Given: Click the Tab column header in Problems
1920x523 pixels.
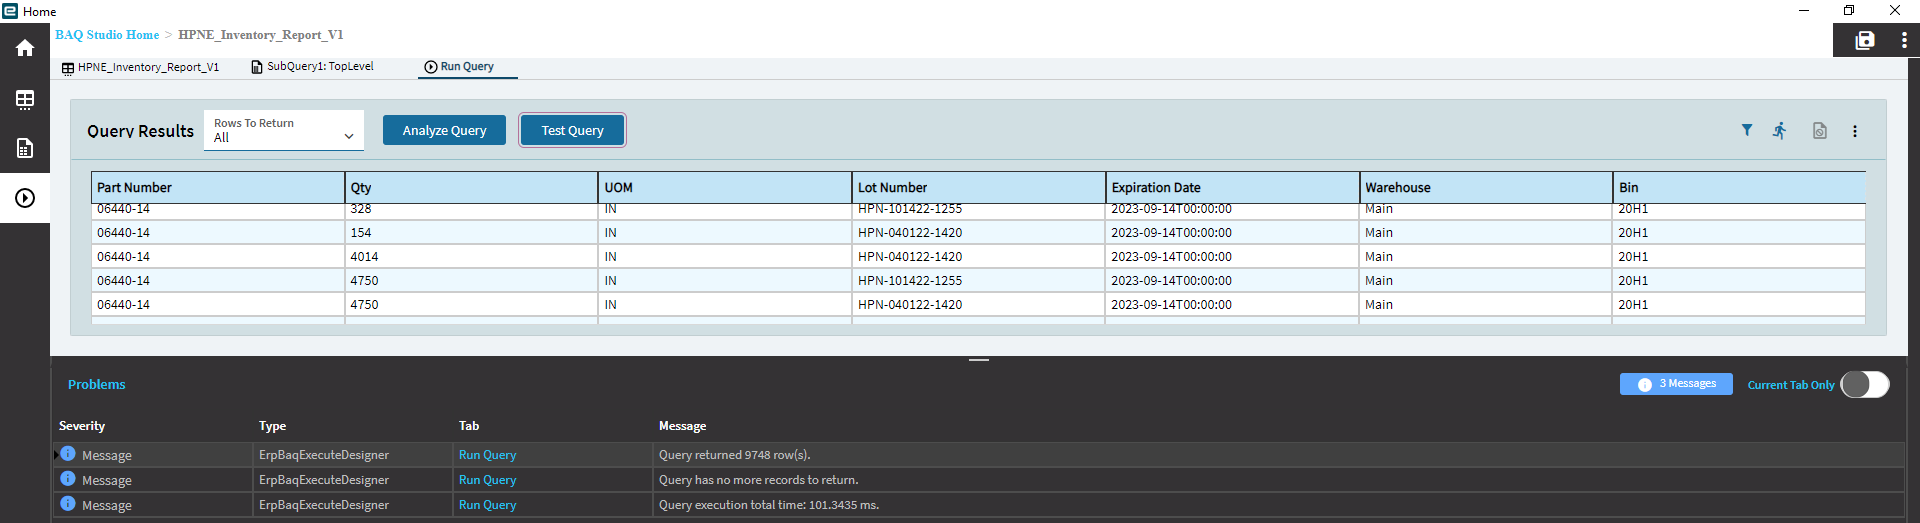Looking at the screenshot, I should tap(469, 425).
